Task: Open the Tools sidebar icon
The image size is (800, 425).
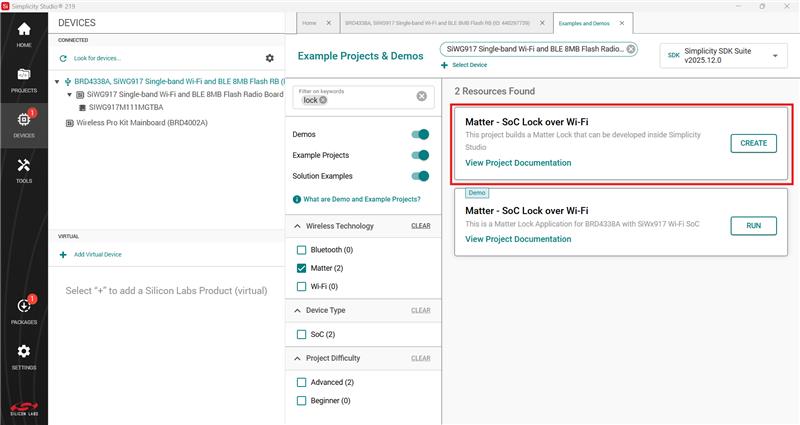Action: (x=24, y=171)
